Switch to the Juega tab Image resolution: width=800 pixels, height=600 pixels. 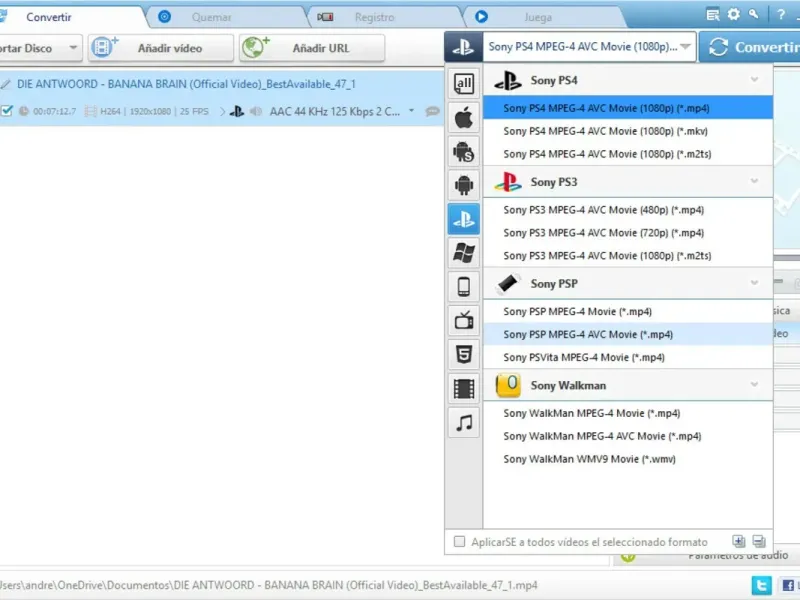(x=538, y=17)
